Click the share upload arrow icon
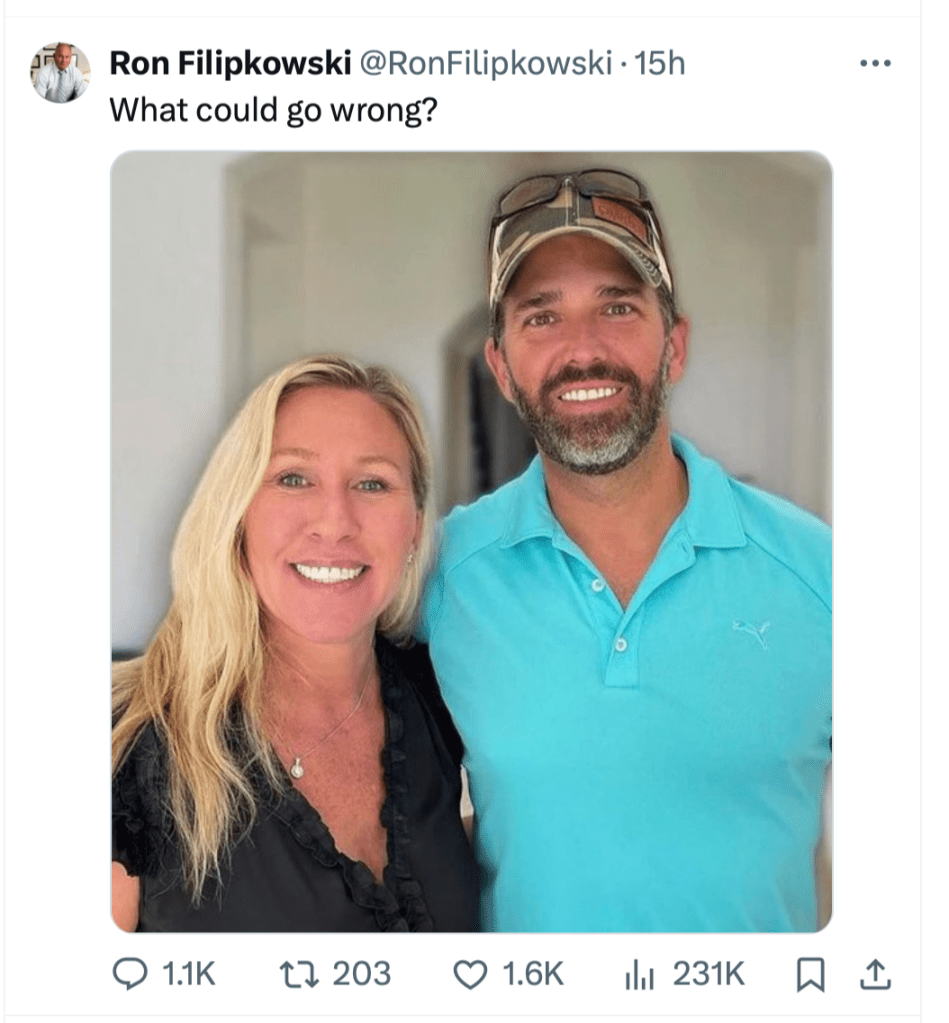The width and height of the screenshot is (949, 1023). tap(875, 974)
